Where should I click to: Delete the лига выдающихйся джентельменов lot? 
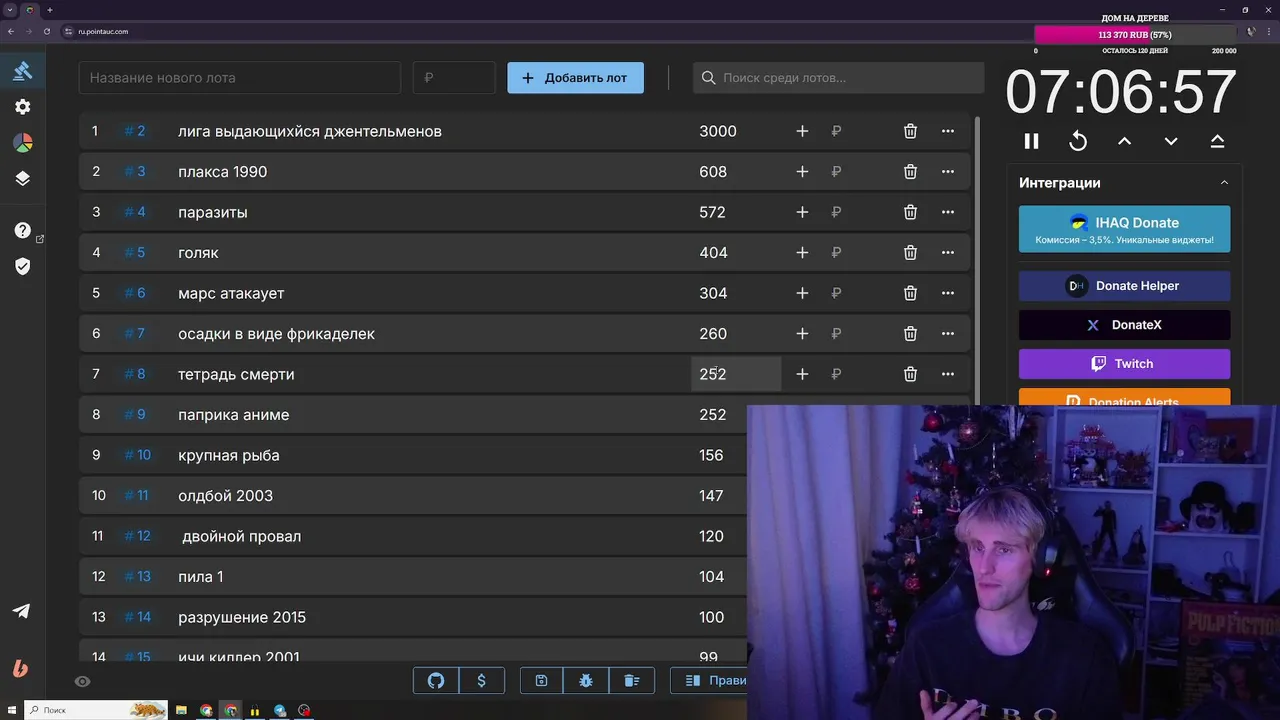[x=910, y=131]
